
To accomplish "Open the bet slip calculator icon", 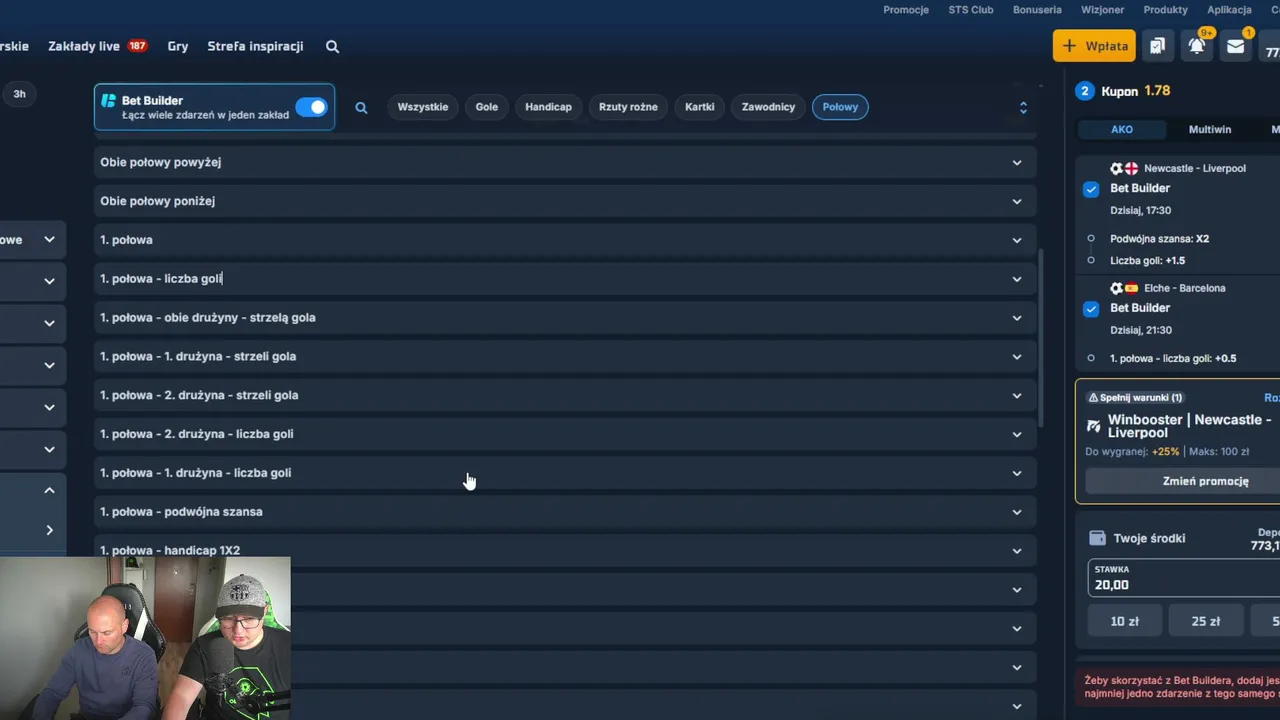I will tap(1157, 46).
